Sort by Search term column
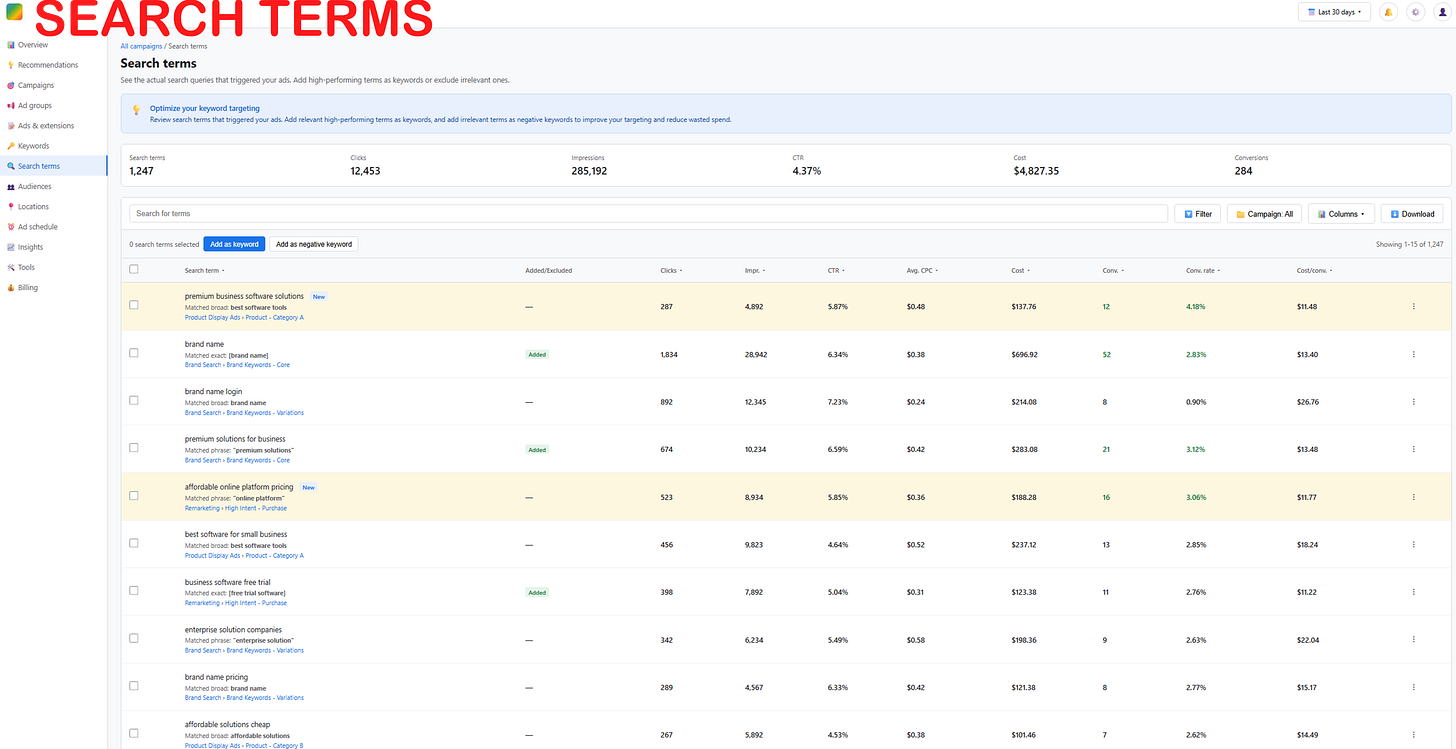Viewport: 1456px width, 749px height. pos(205,270)
